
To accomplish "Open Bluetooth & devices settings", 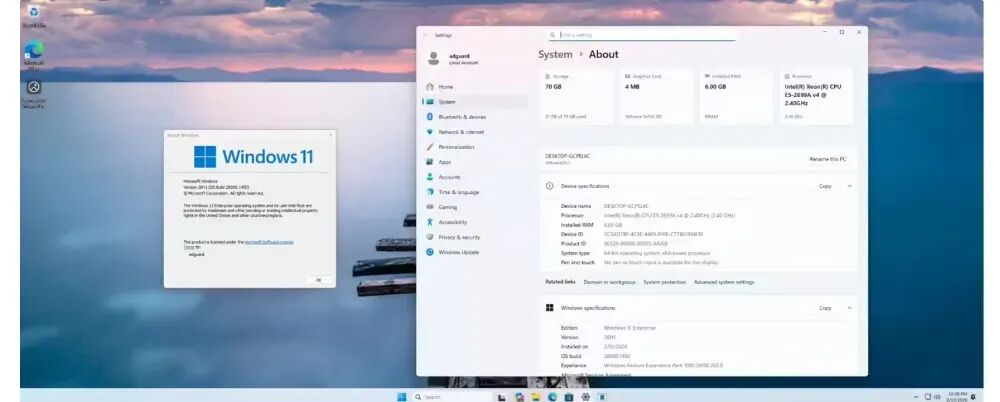I will tap(475, 117).
